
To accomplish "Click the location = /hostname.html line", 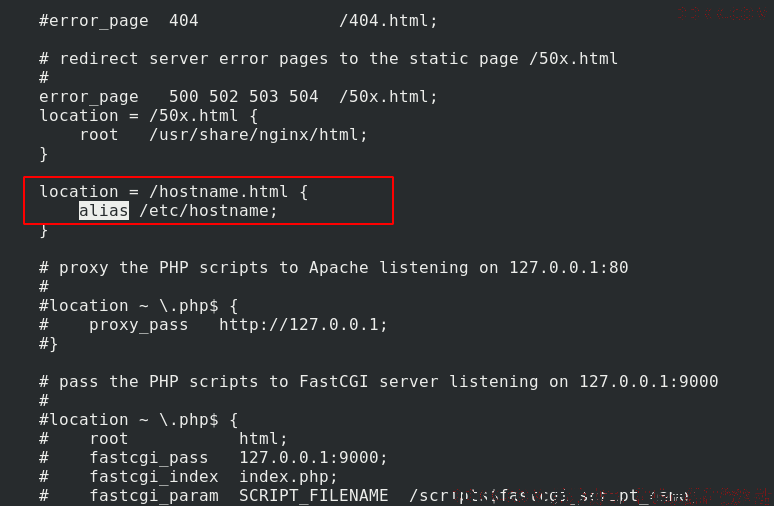I will point(173,192).
